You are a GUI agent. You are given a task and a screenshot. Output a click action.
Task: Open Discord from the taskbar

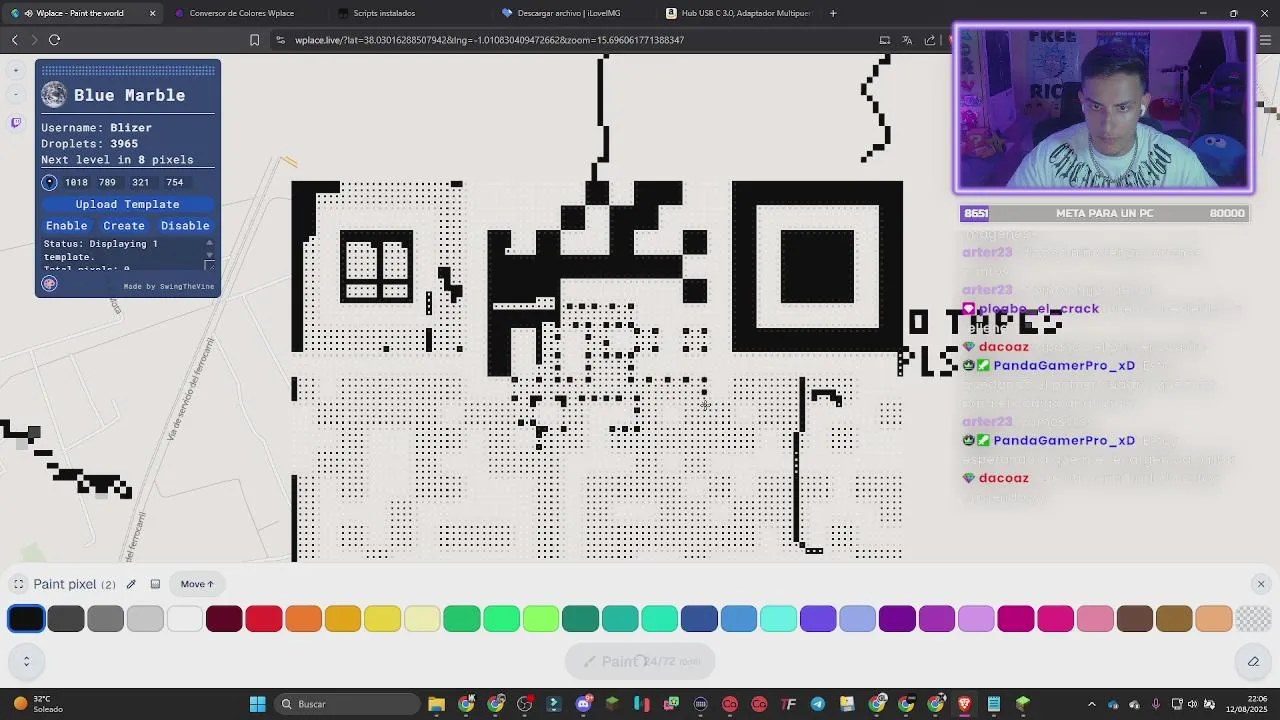click(x=584, y=704)
